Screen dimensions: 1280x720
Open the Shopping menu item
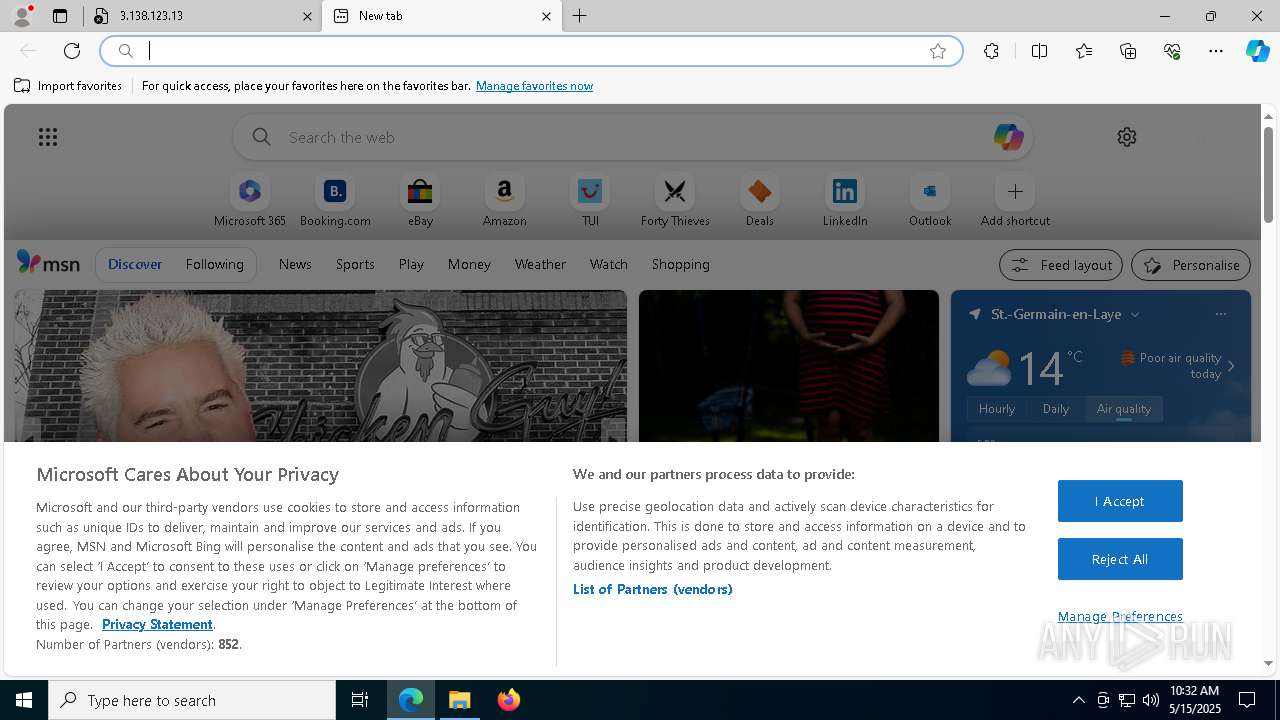point(680,264)
